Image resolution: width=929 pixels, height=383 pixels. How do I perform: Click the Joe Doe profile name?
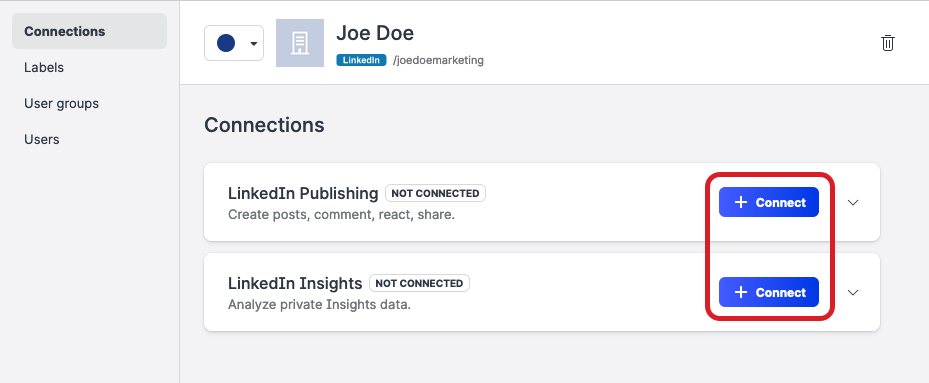point(375,33)
